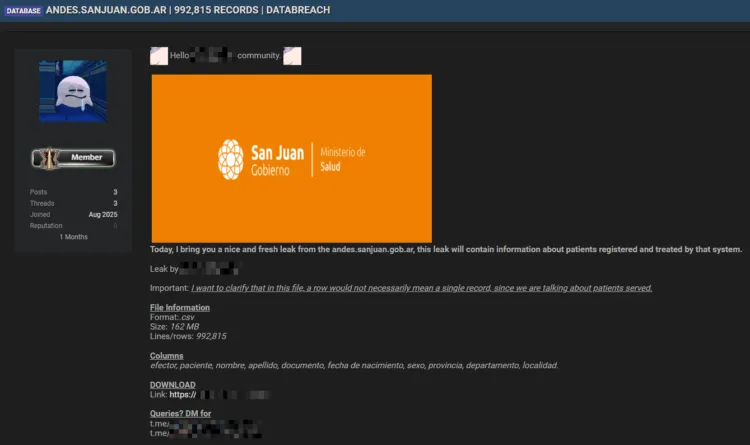Click the emoji image after 'community.'
750x445 pixels.
pyautogui.click(x=292, y=56)
